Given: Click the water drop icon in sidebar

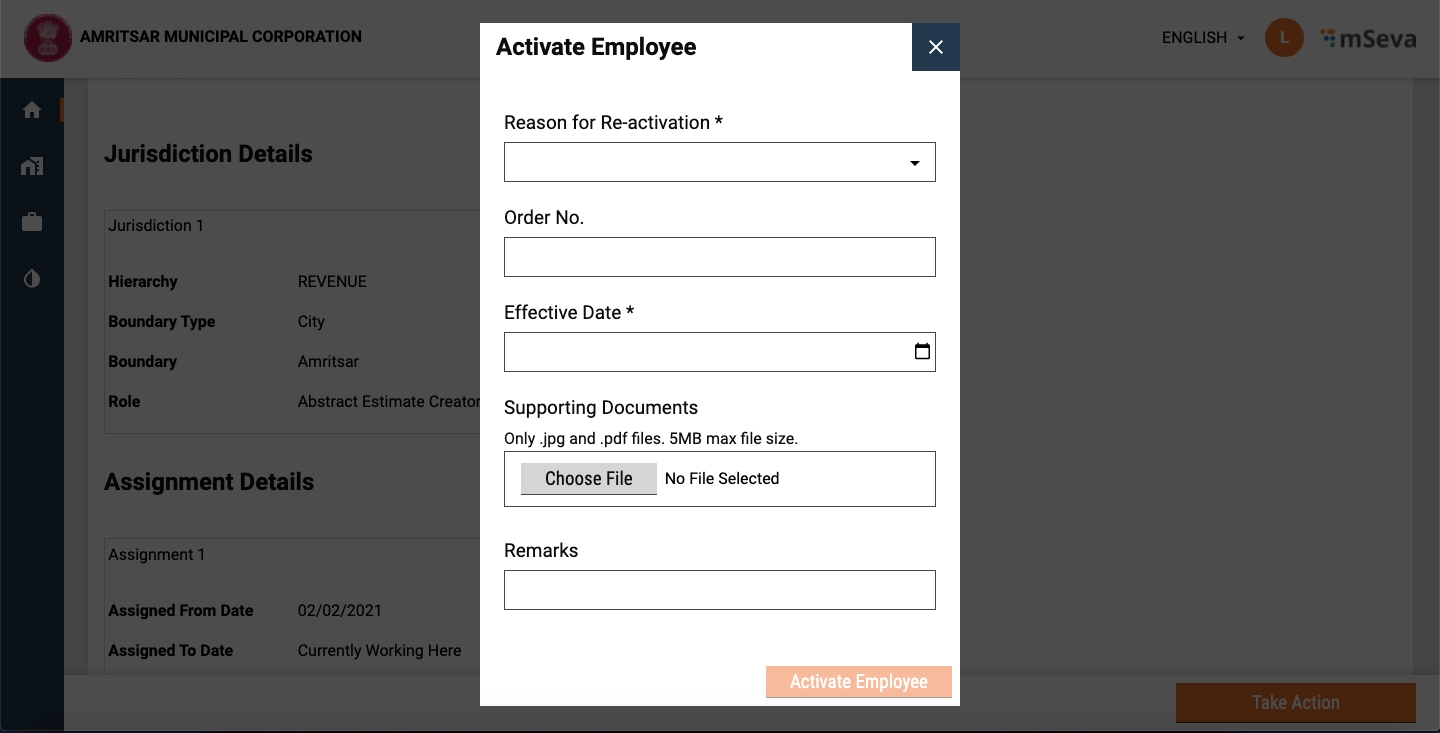Looking at the screenshot, I should [x=32, y=278].
